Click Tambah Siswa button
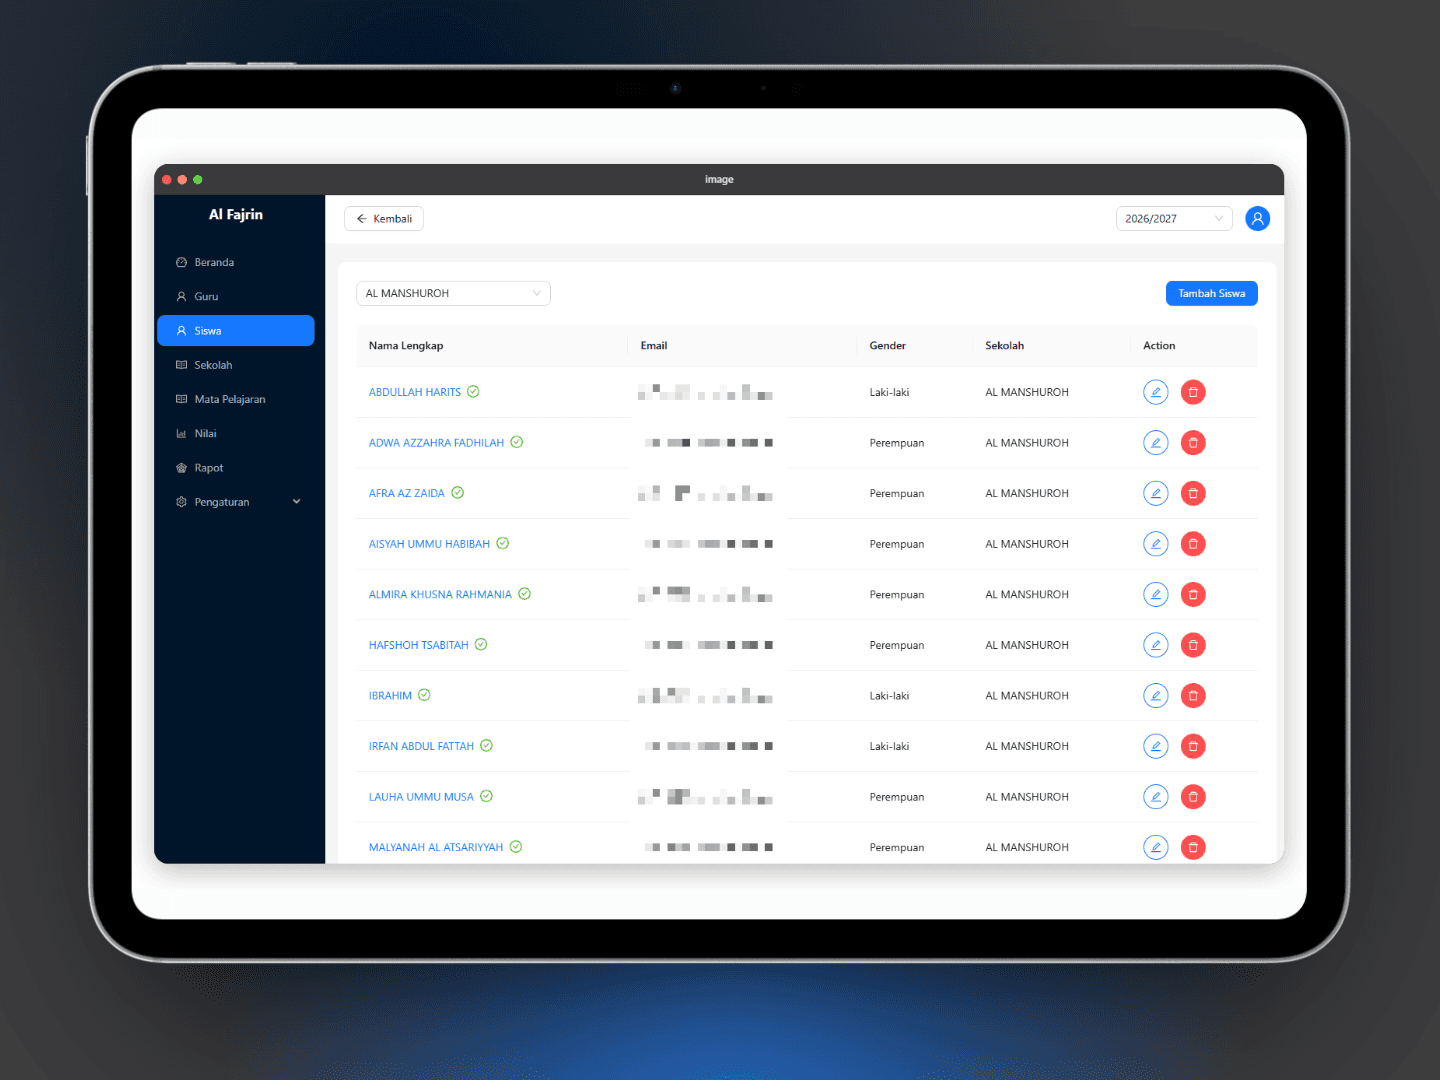The image size is (1440, 1080). click(x=1211, y=293)
